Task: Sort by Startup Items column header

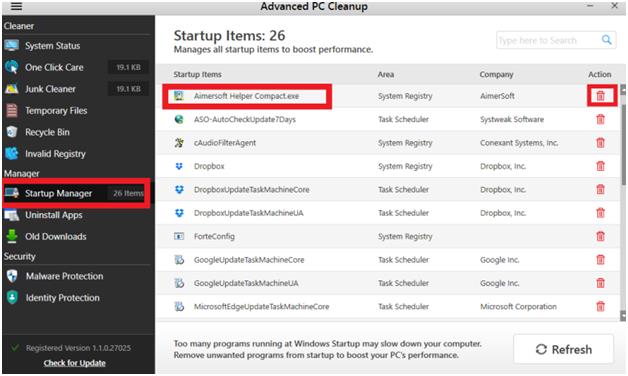Action: click(197, 74)
